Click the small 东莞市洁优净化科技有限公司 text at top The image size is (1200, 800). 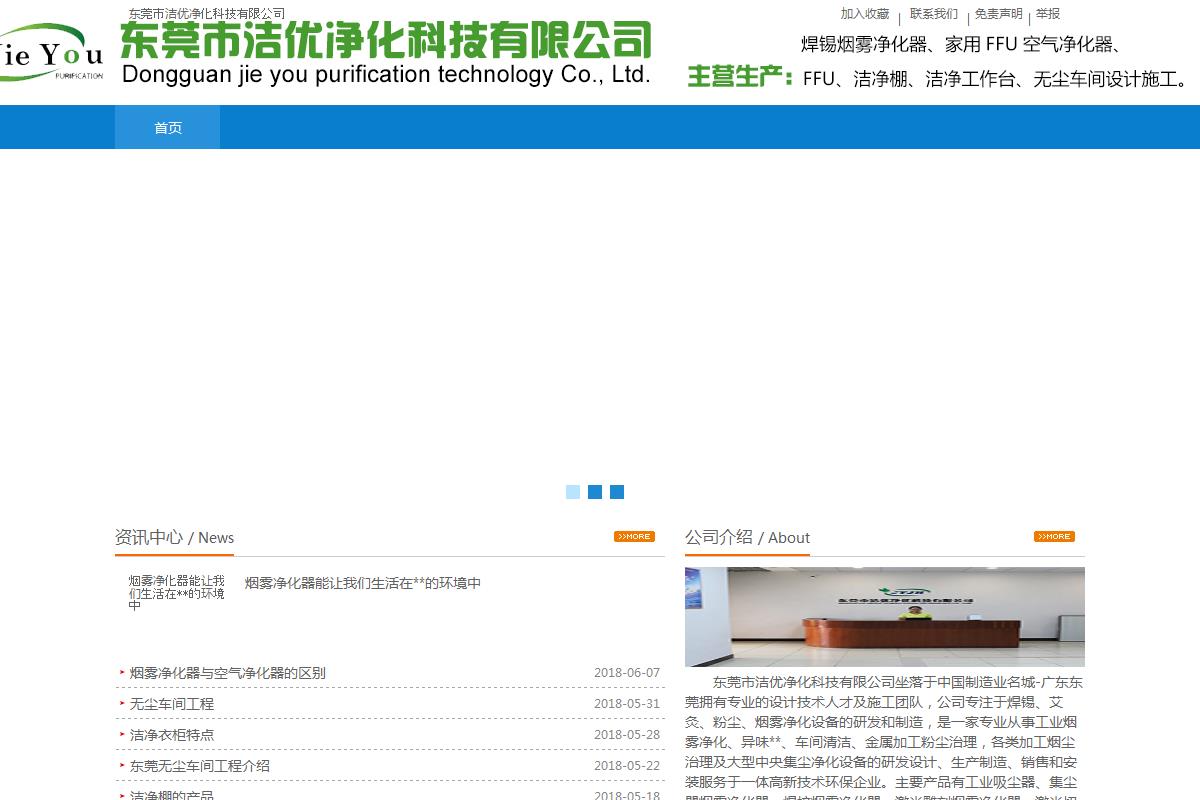pos(207,13)
